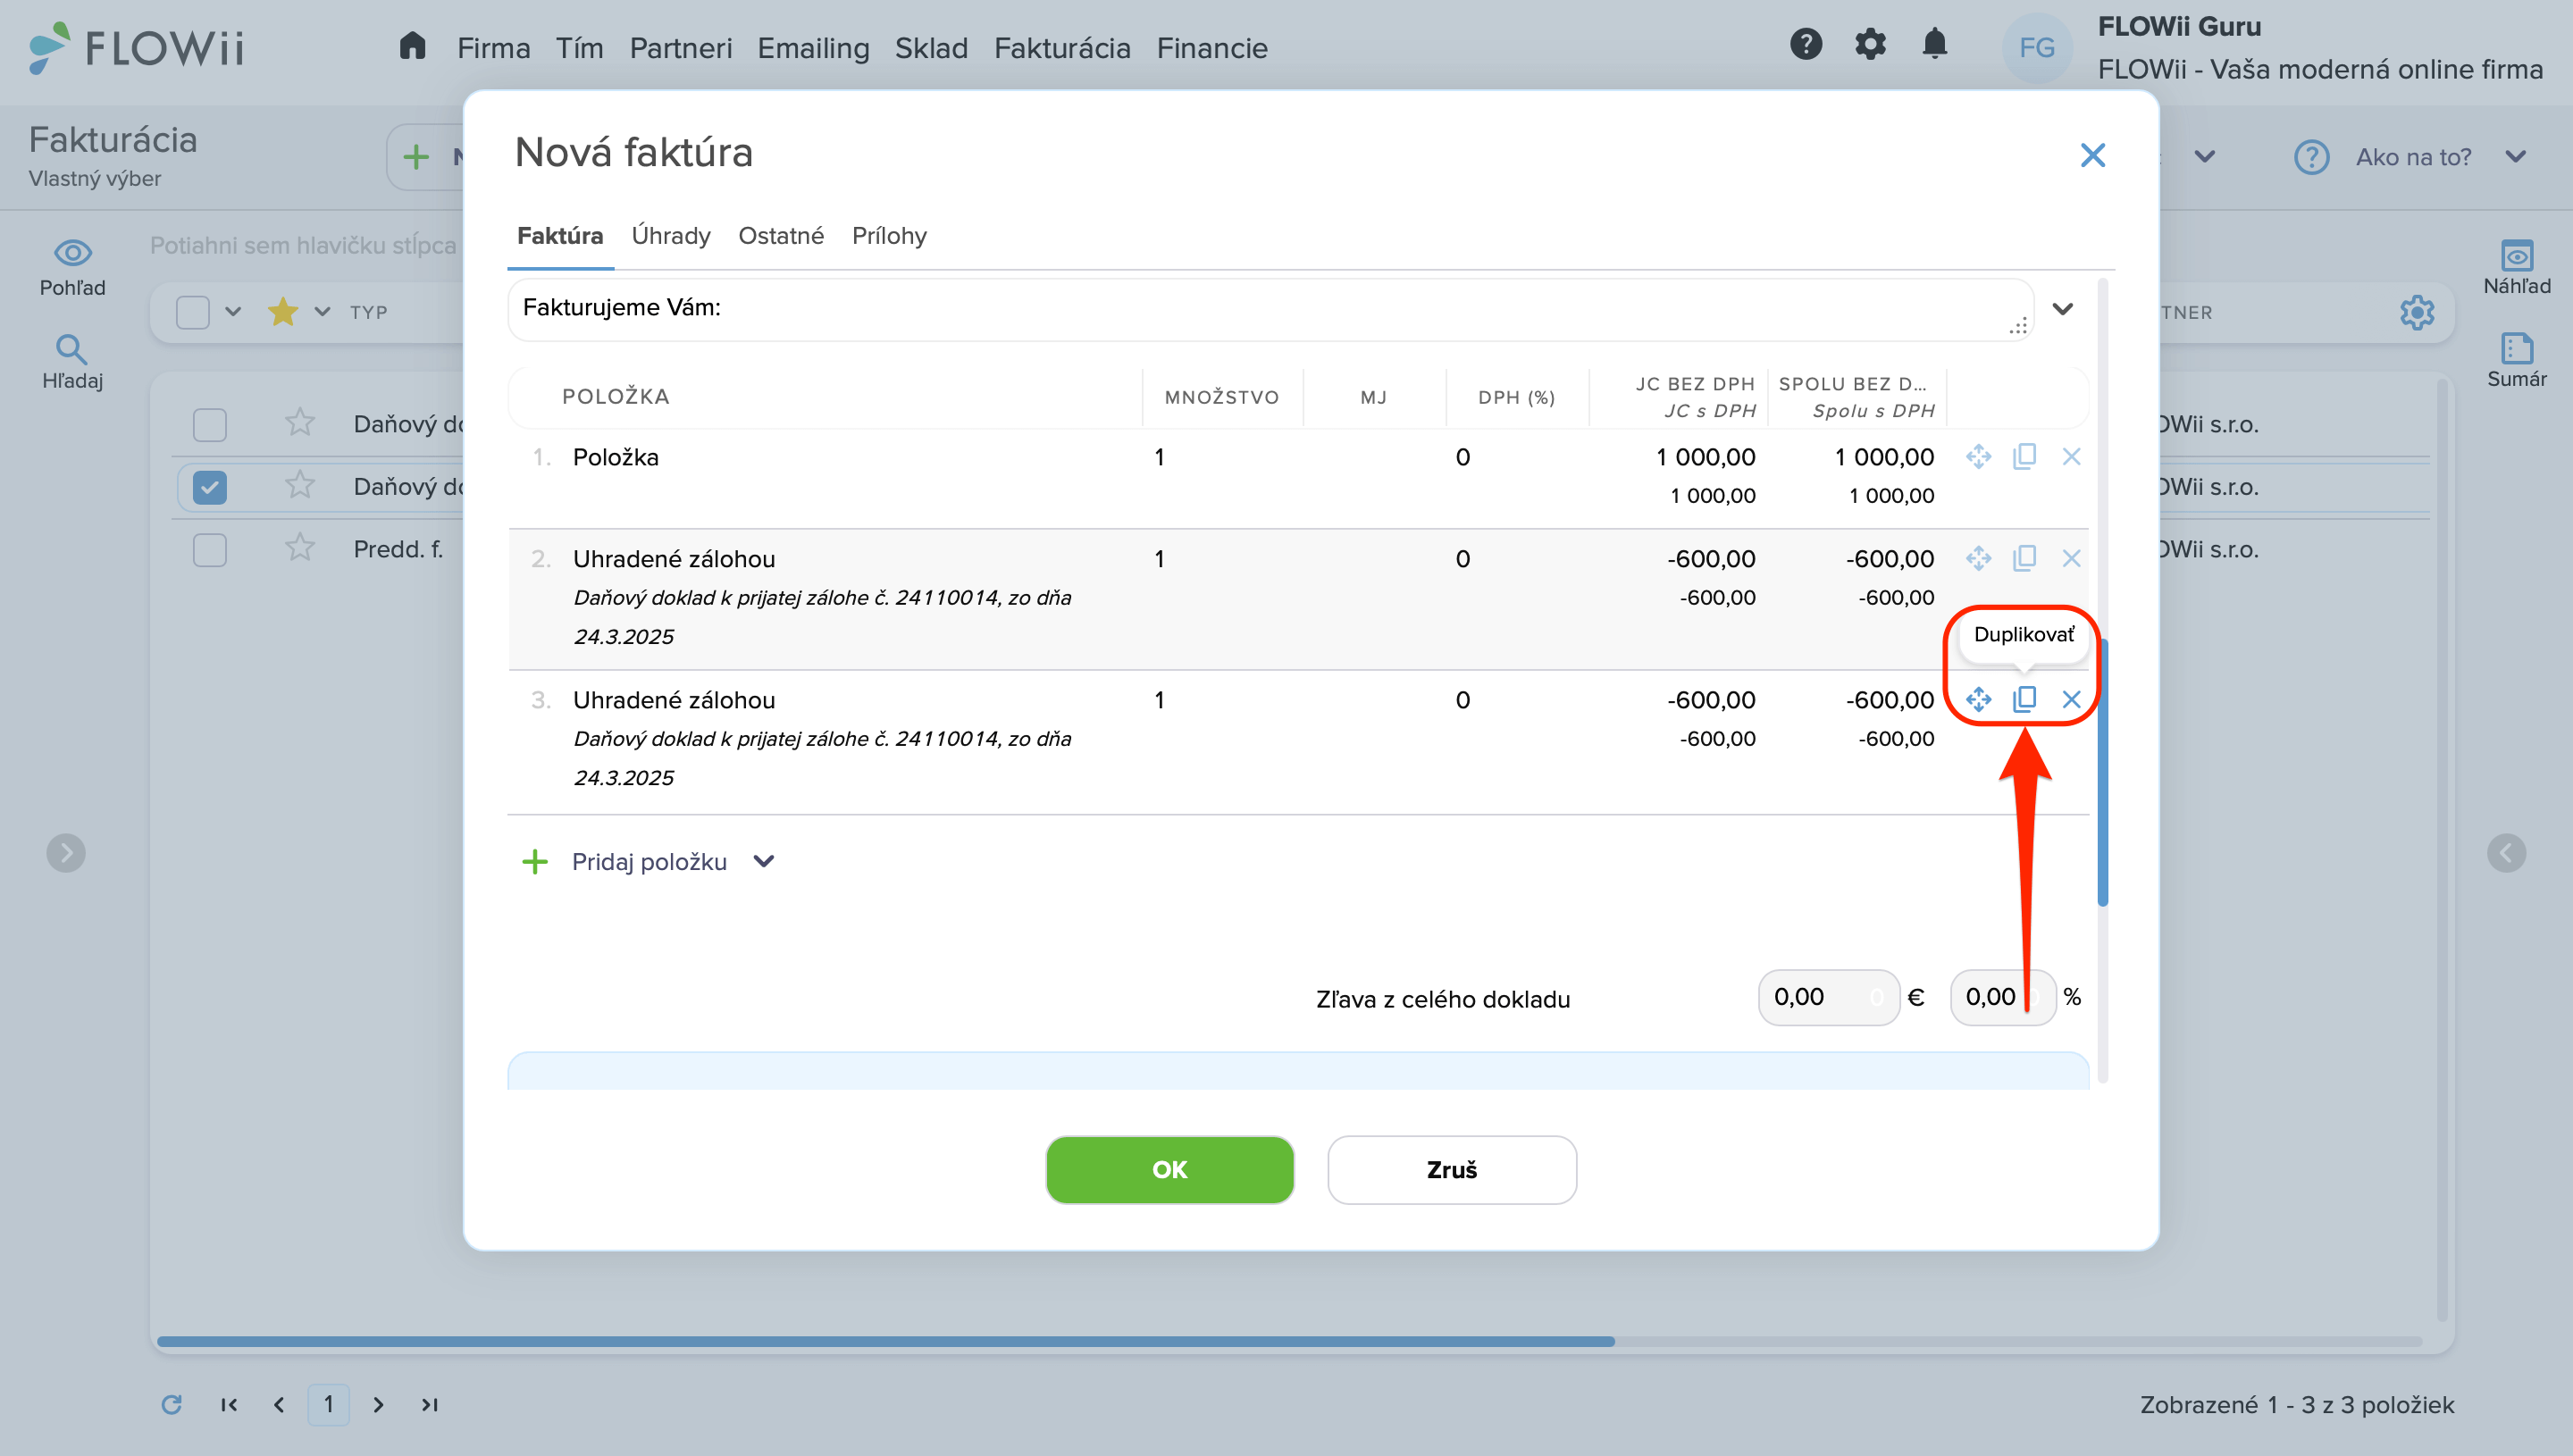Open the Pohľad view icon in sidebar
Image resolution: width=2573 pixels, height=1456 pixels.
(x=72, y=268)
